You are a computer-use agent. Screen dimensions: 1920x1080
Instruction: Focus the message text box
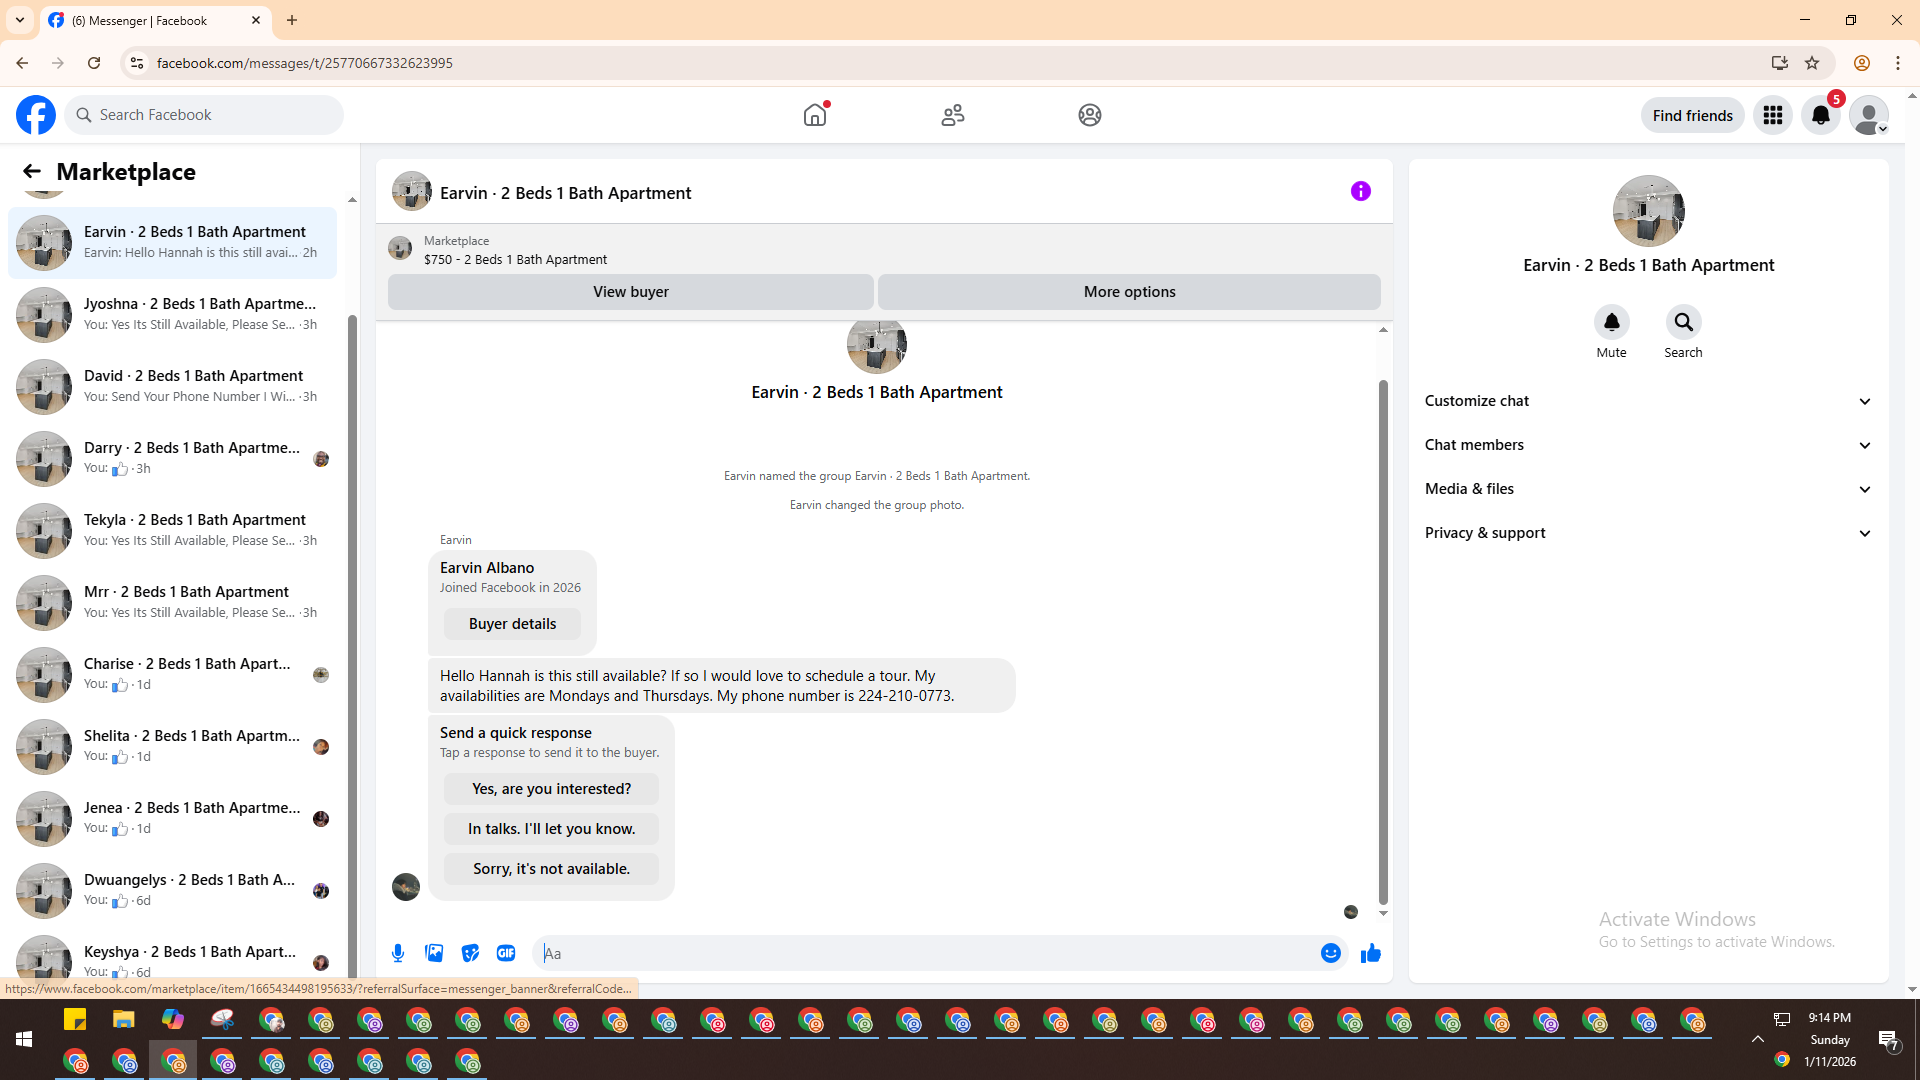click(930, 953)
